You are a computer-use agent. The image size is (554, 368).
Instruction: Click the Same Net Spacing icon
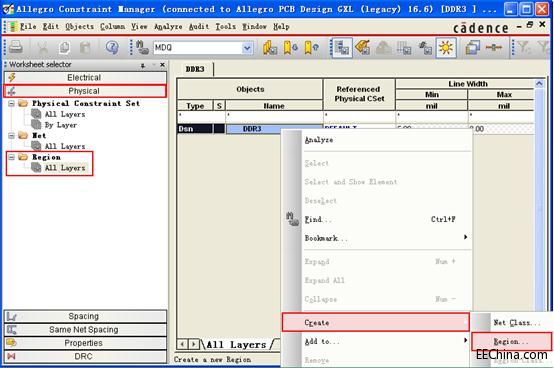[12, 330]
